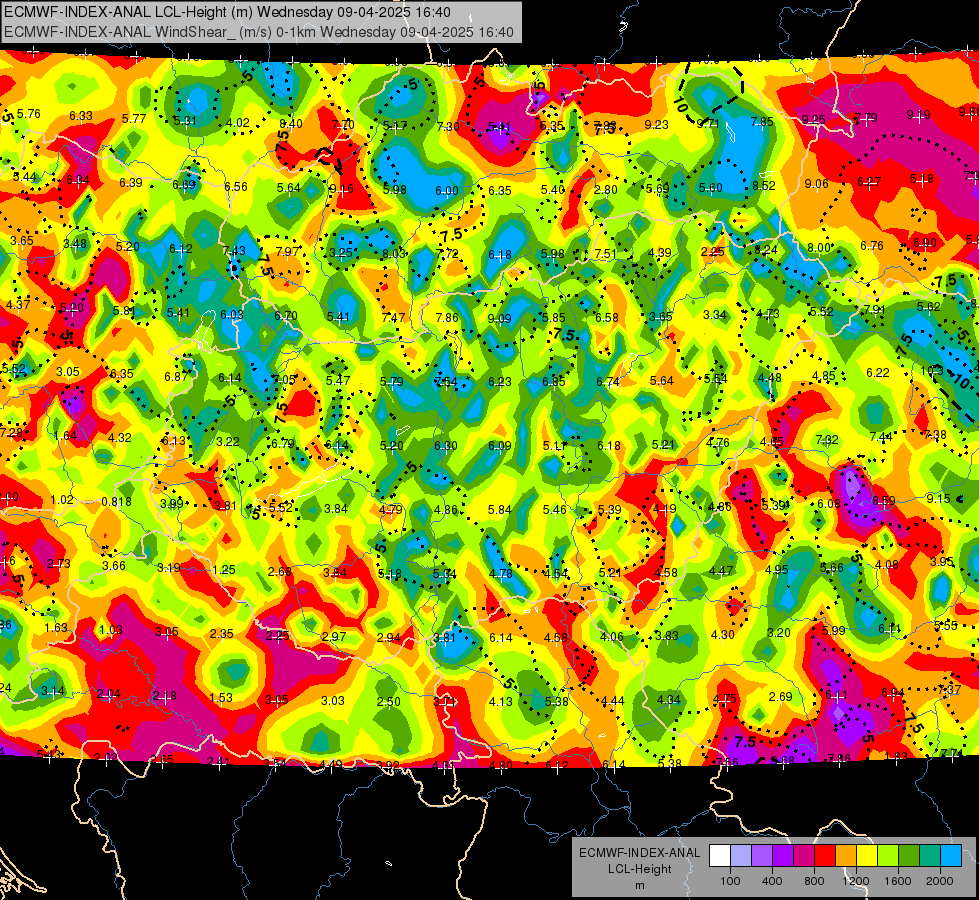Click the wind shear value 3.48

[75, 244]
